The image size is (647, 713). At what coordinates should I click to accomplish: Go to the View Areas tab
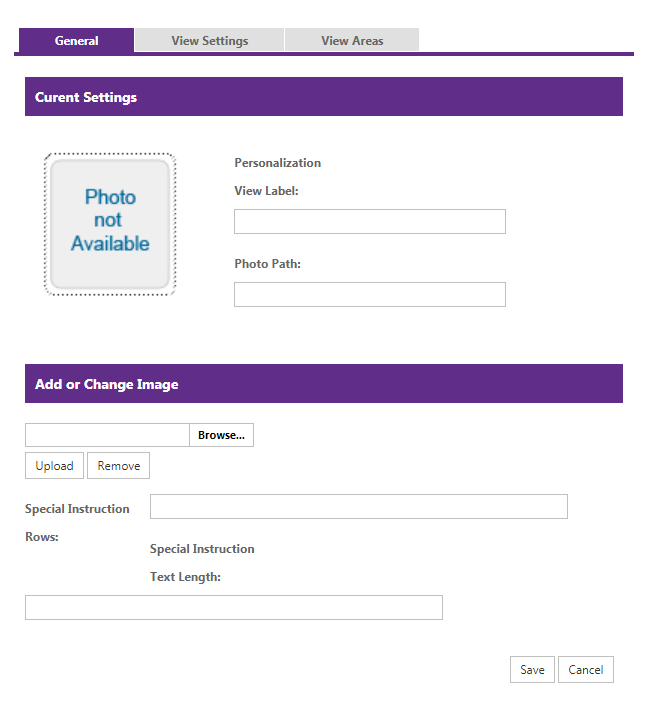pyautogui.click(x=352, y=41)
